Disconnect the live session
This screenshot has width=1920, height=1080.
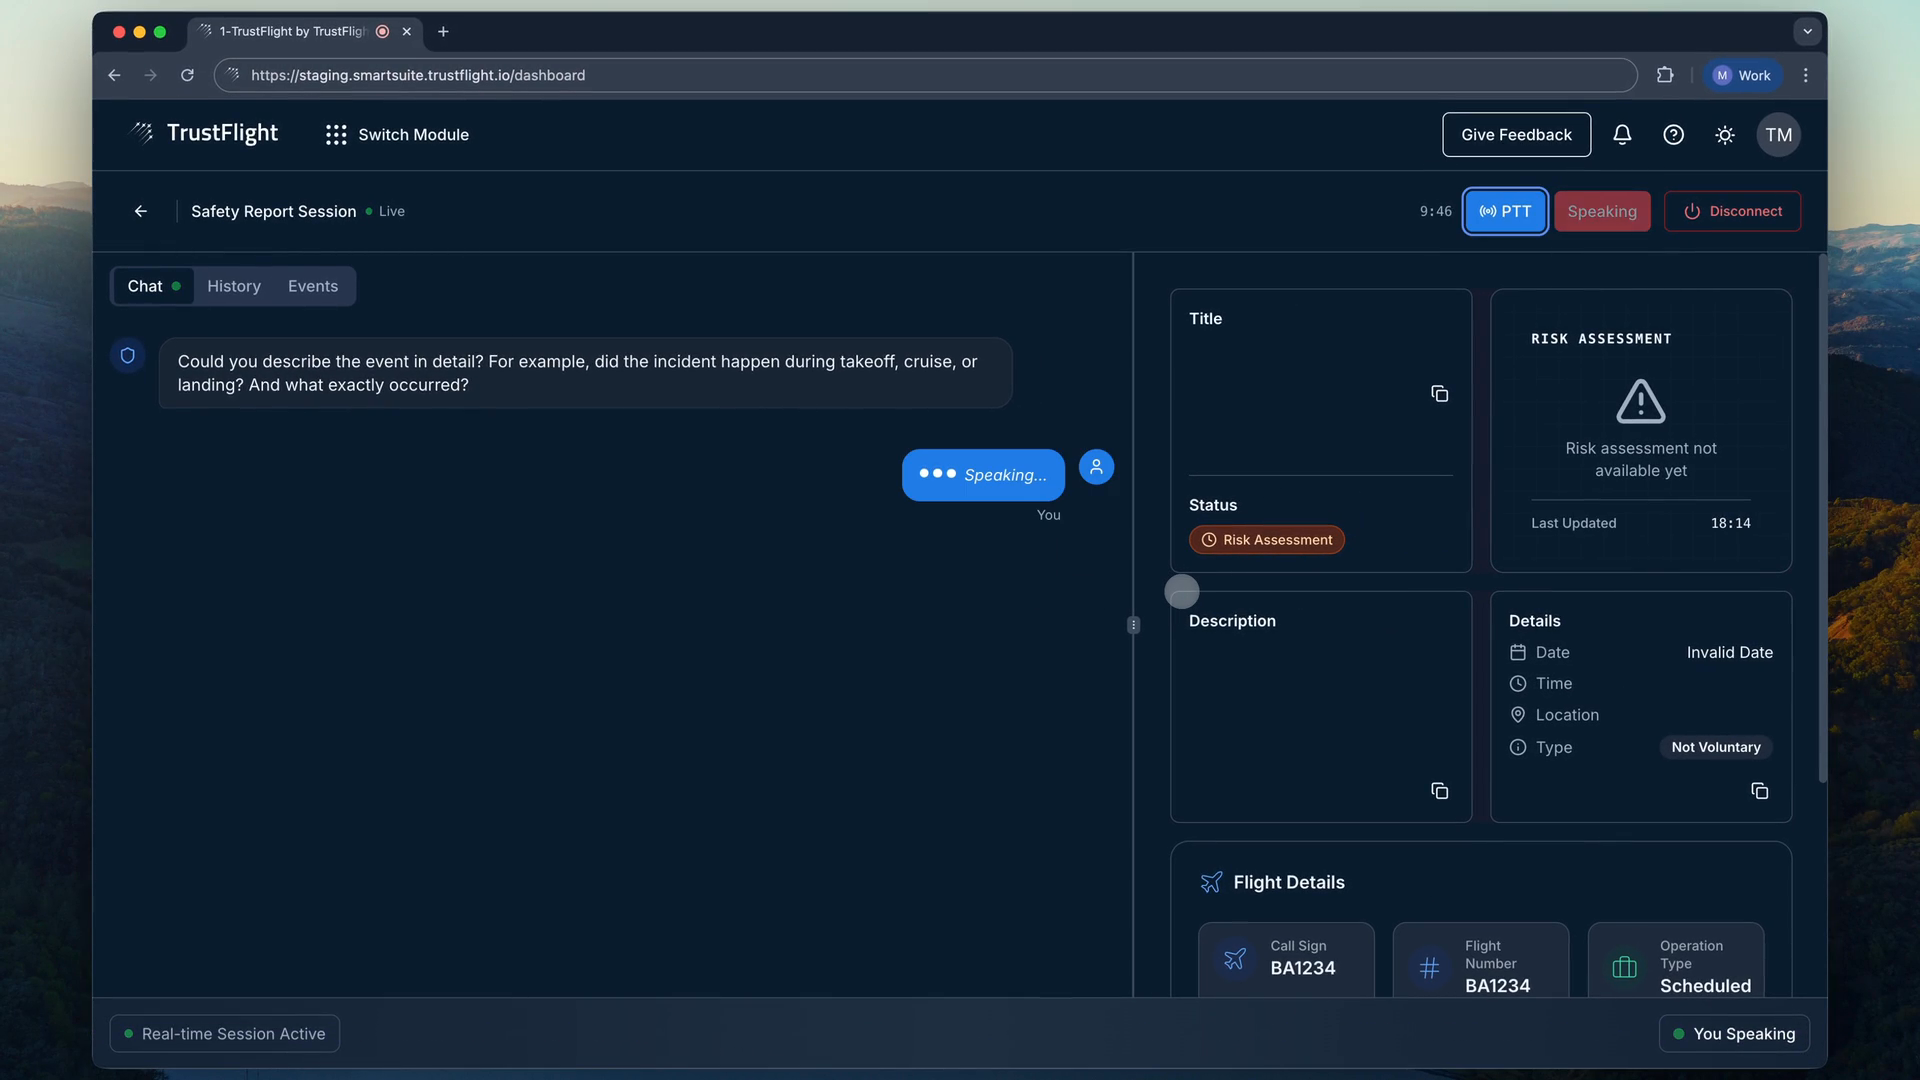click(1732, 211)
